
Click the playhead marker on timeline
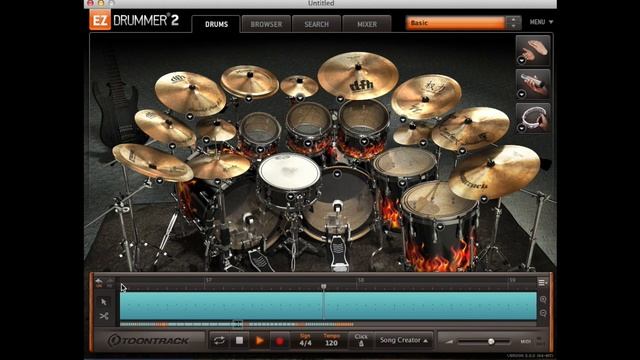[x=323, y=287]
